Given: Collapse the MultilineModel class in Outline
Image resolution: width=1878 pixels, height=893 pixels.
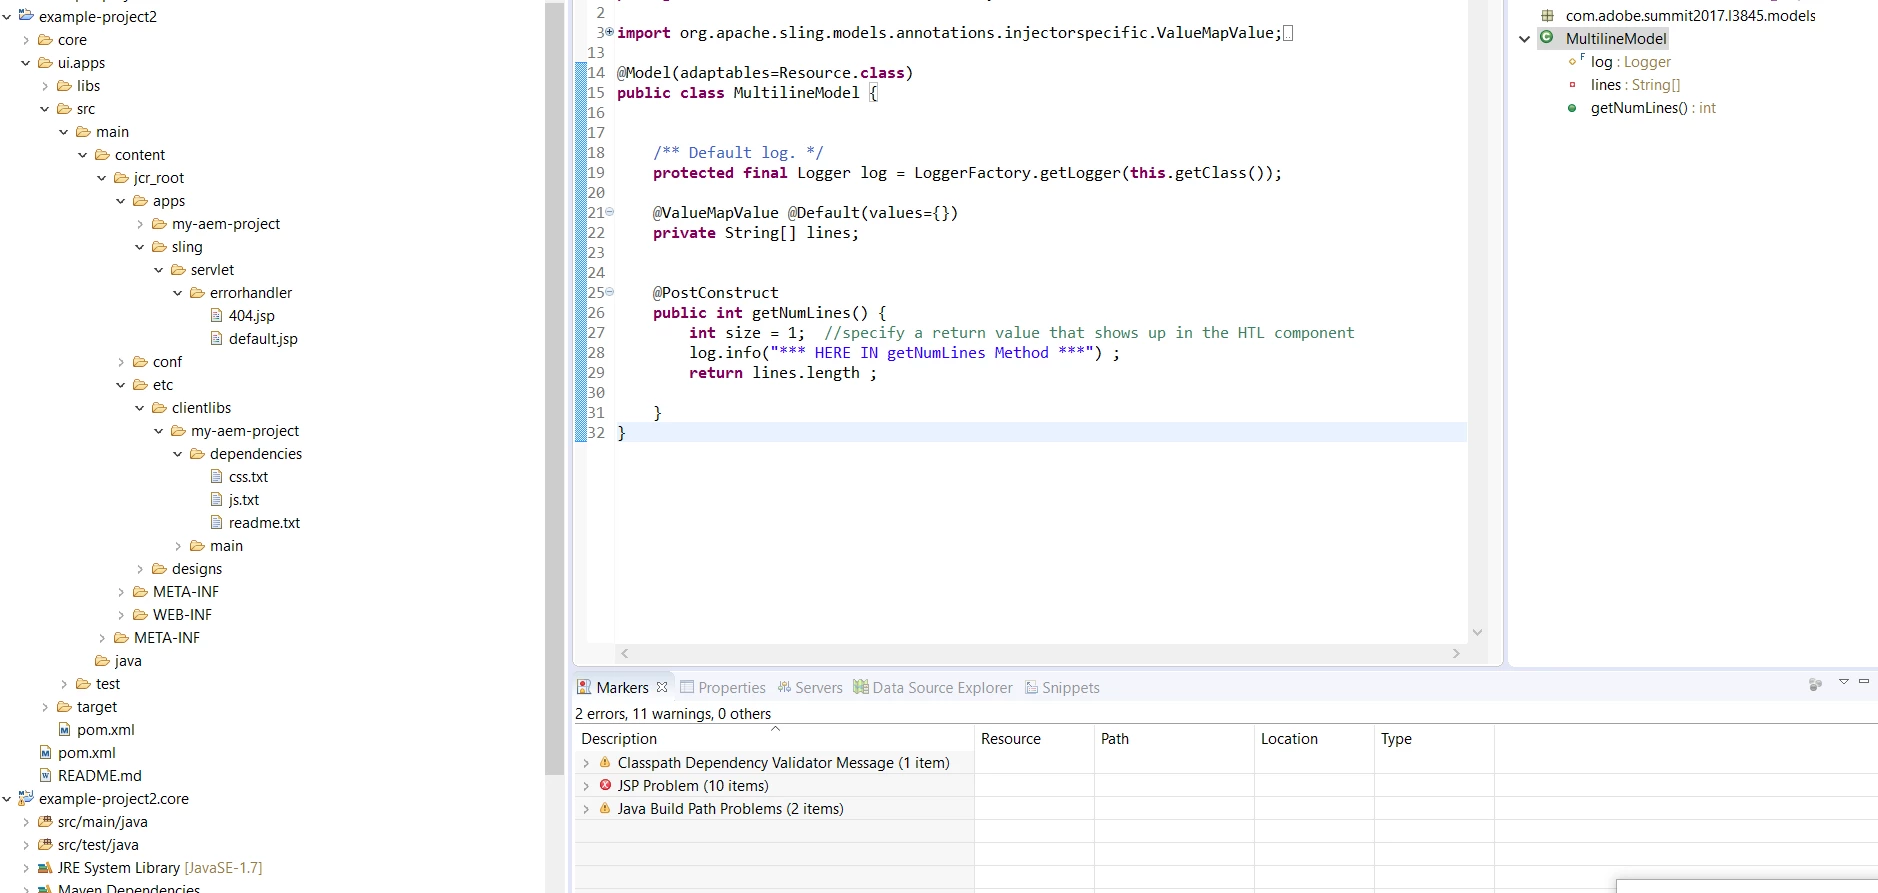Looking at the screenshot, I should coord(1525,39).
